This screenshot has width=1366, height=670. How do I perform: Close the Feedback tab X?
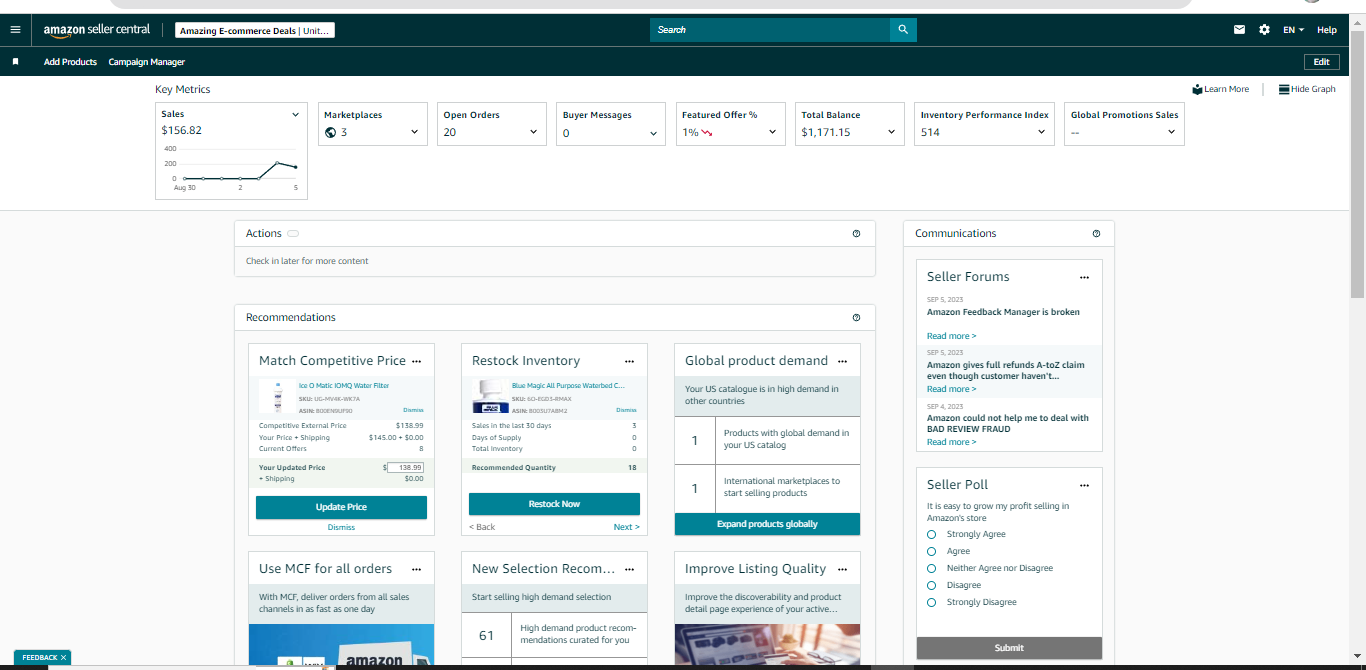[x=63, y=657]
